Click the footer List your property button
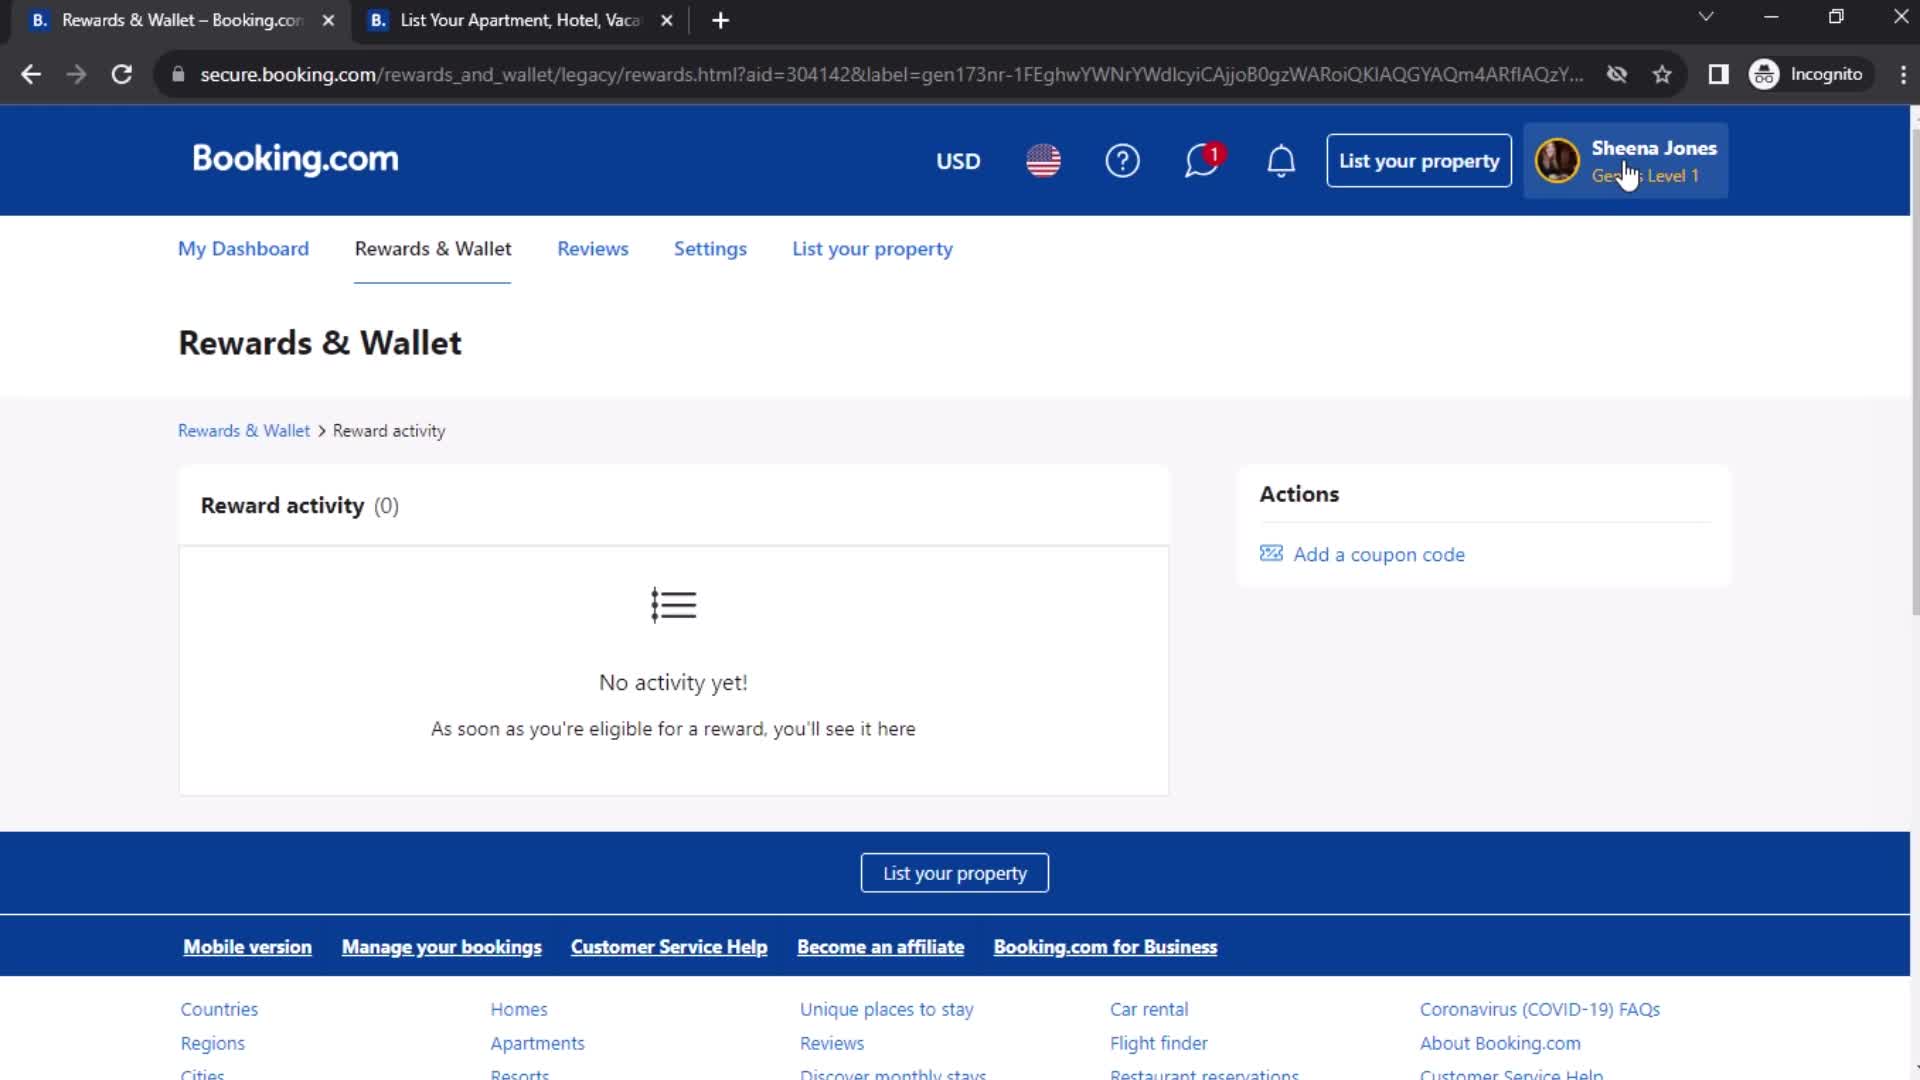Viewport: 1920px width, 1080px height. (x=955, y=873)
